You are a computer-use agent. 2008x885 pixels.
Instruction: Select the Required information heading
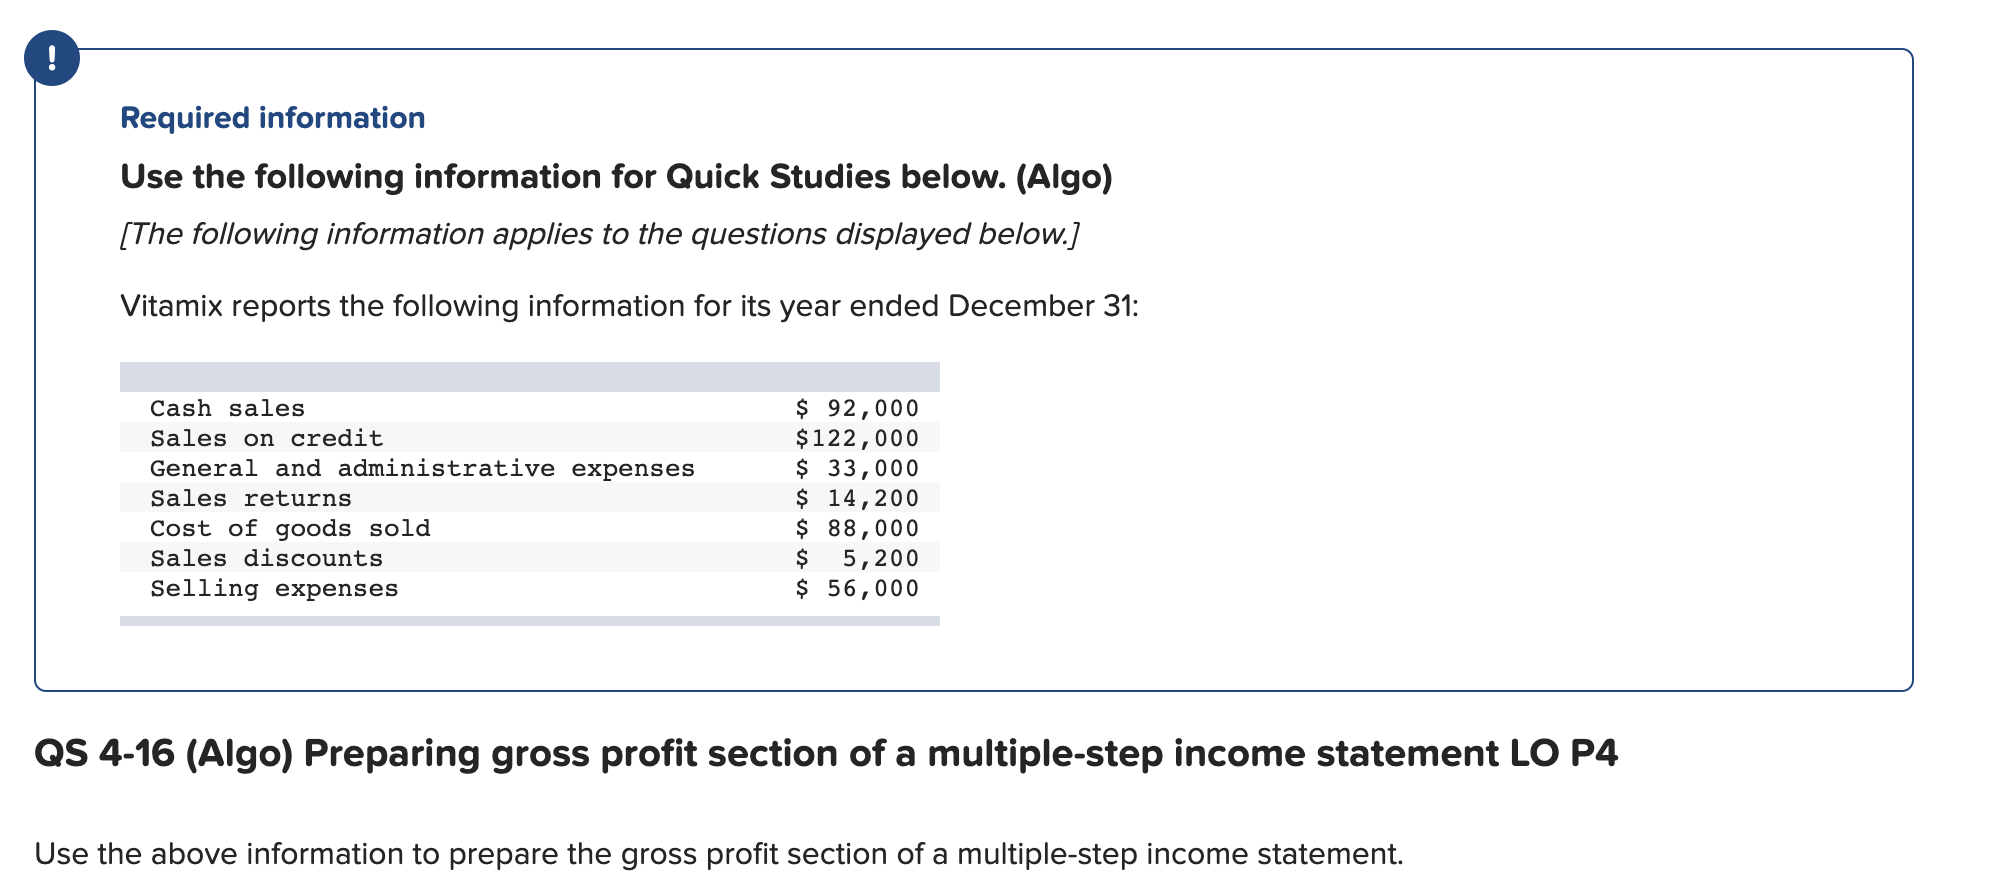coord(273,118)
